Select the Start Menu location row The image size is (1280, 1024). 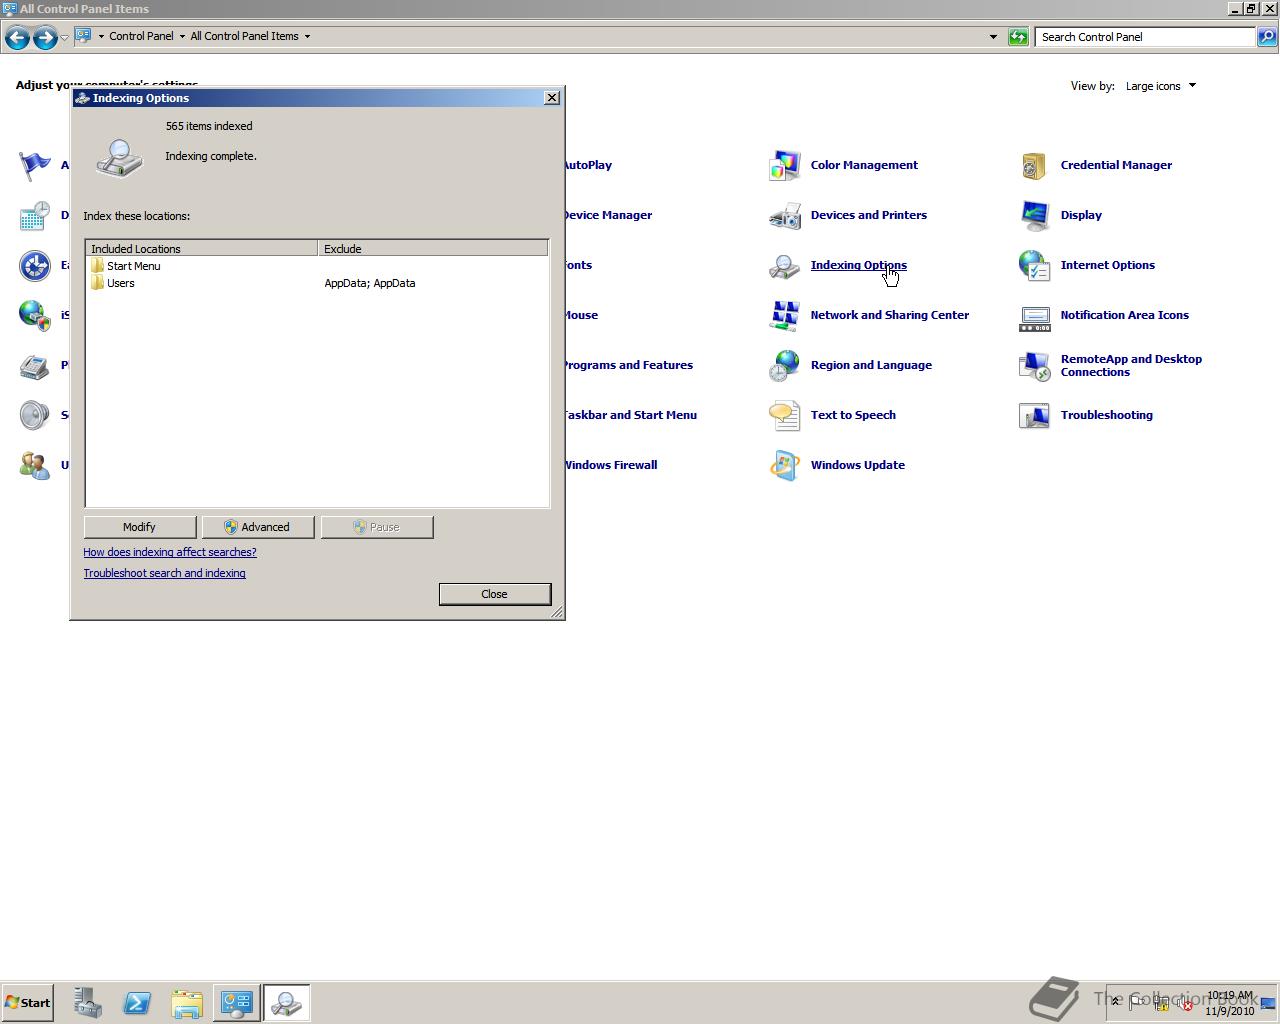point(317,266)
